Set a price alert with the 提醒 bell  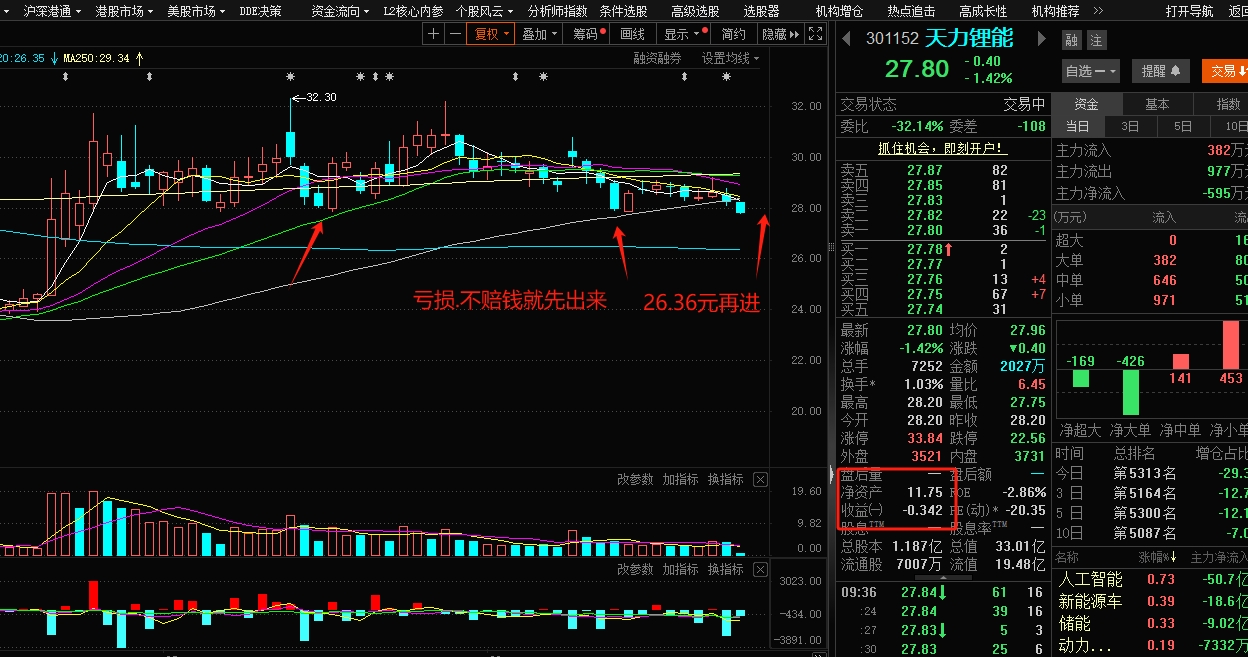coord(1160,71)
